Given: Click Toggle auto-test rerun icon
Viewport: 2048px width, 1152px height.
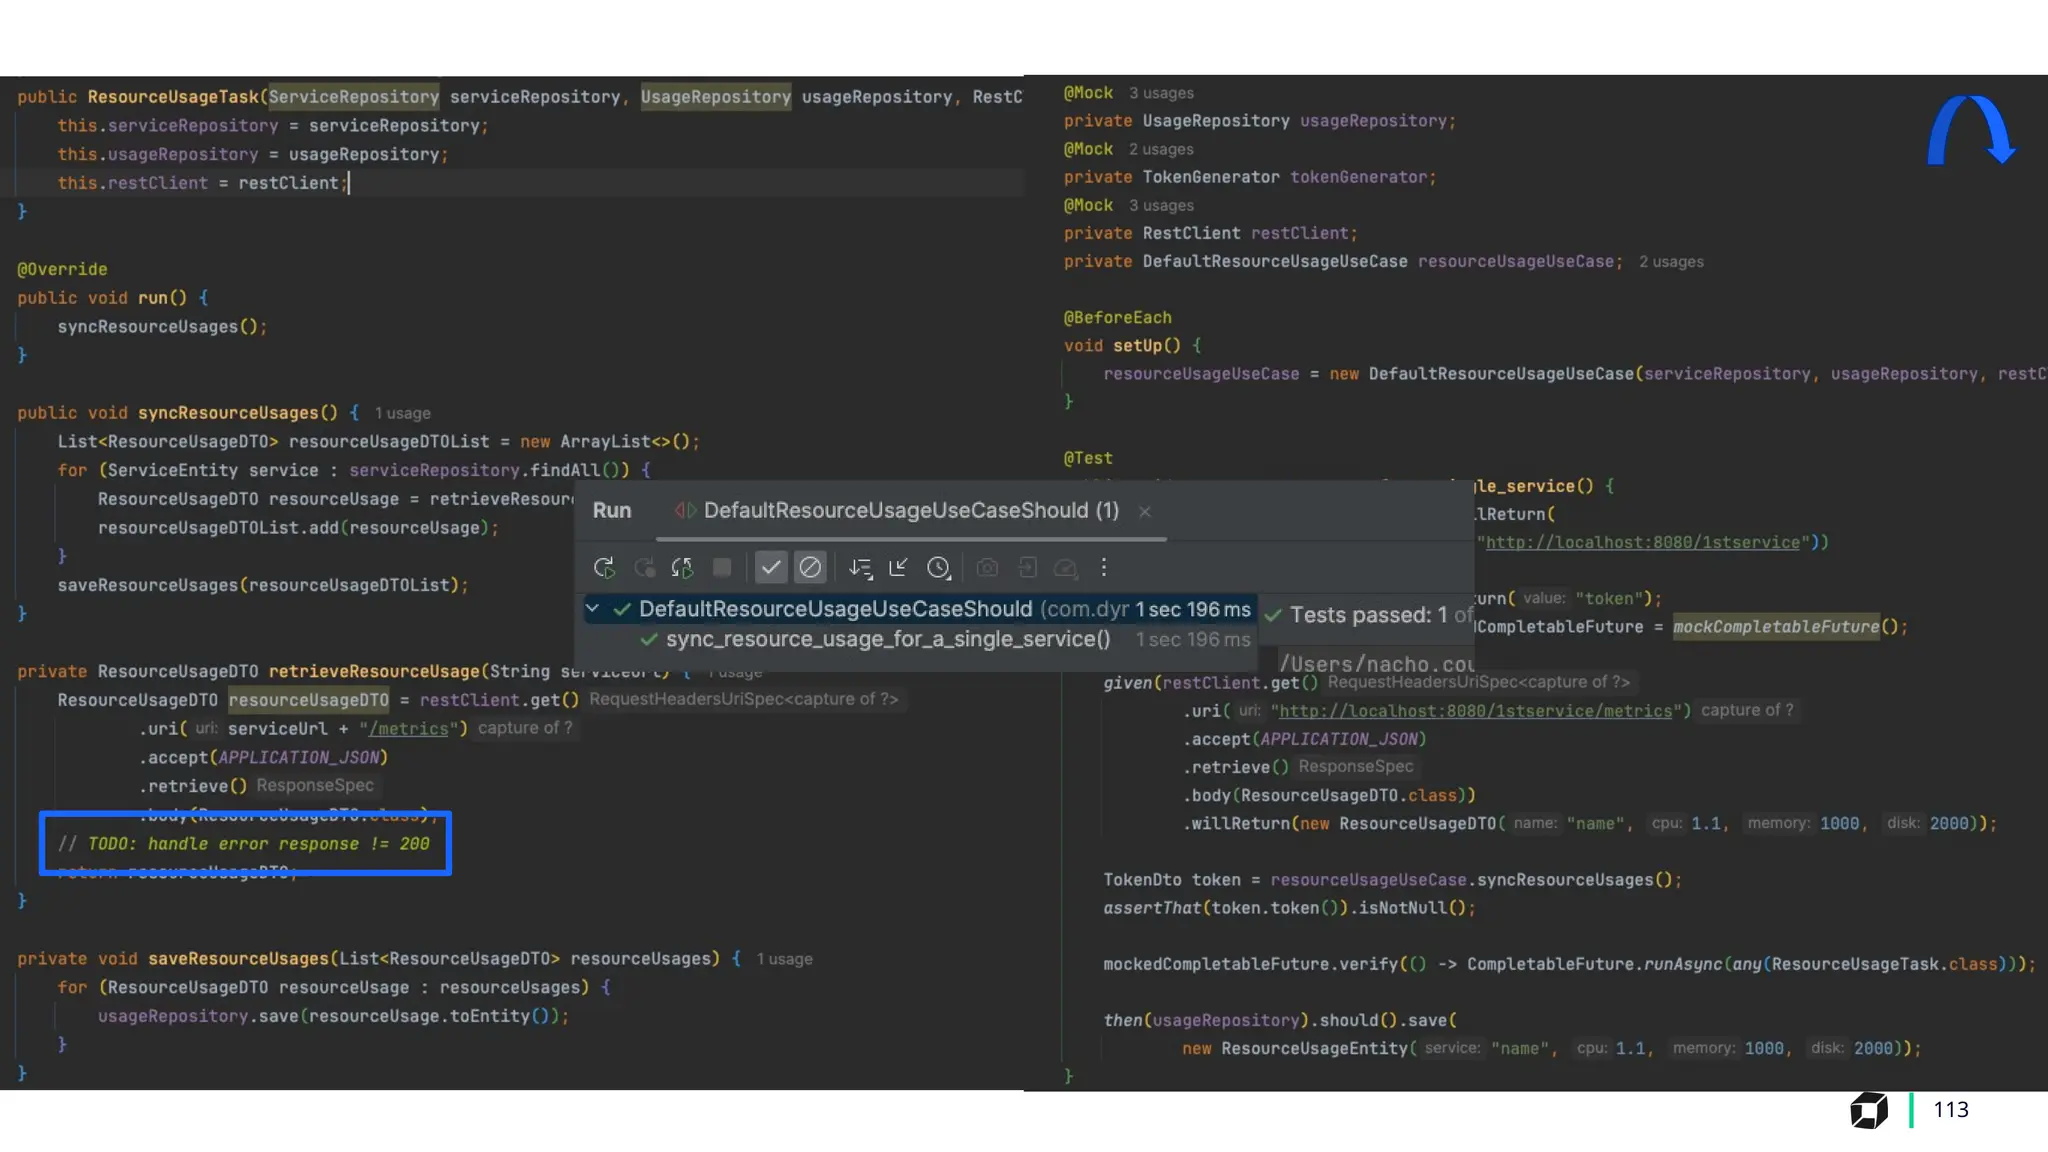Looking at the screenshot, I should 682,568.
